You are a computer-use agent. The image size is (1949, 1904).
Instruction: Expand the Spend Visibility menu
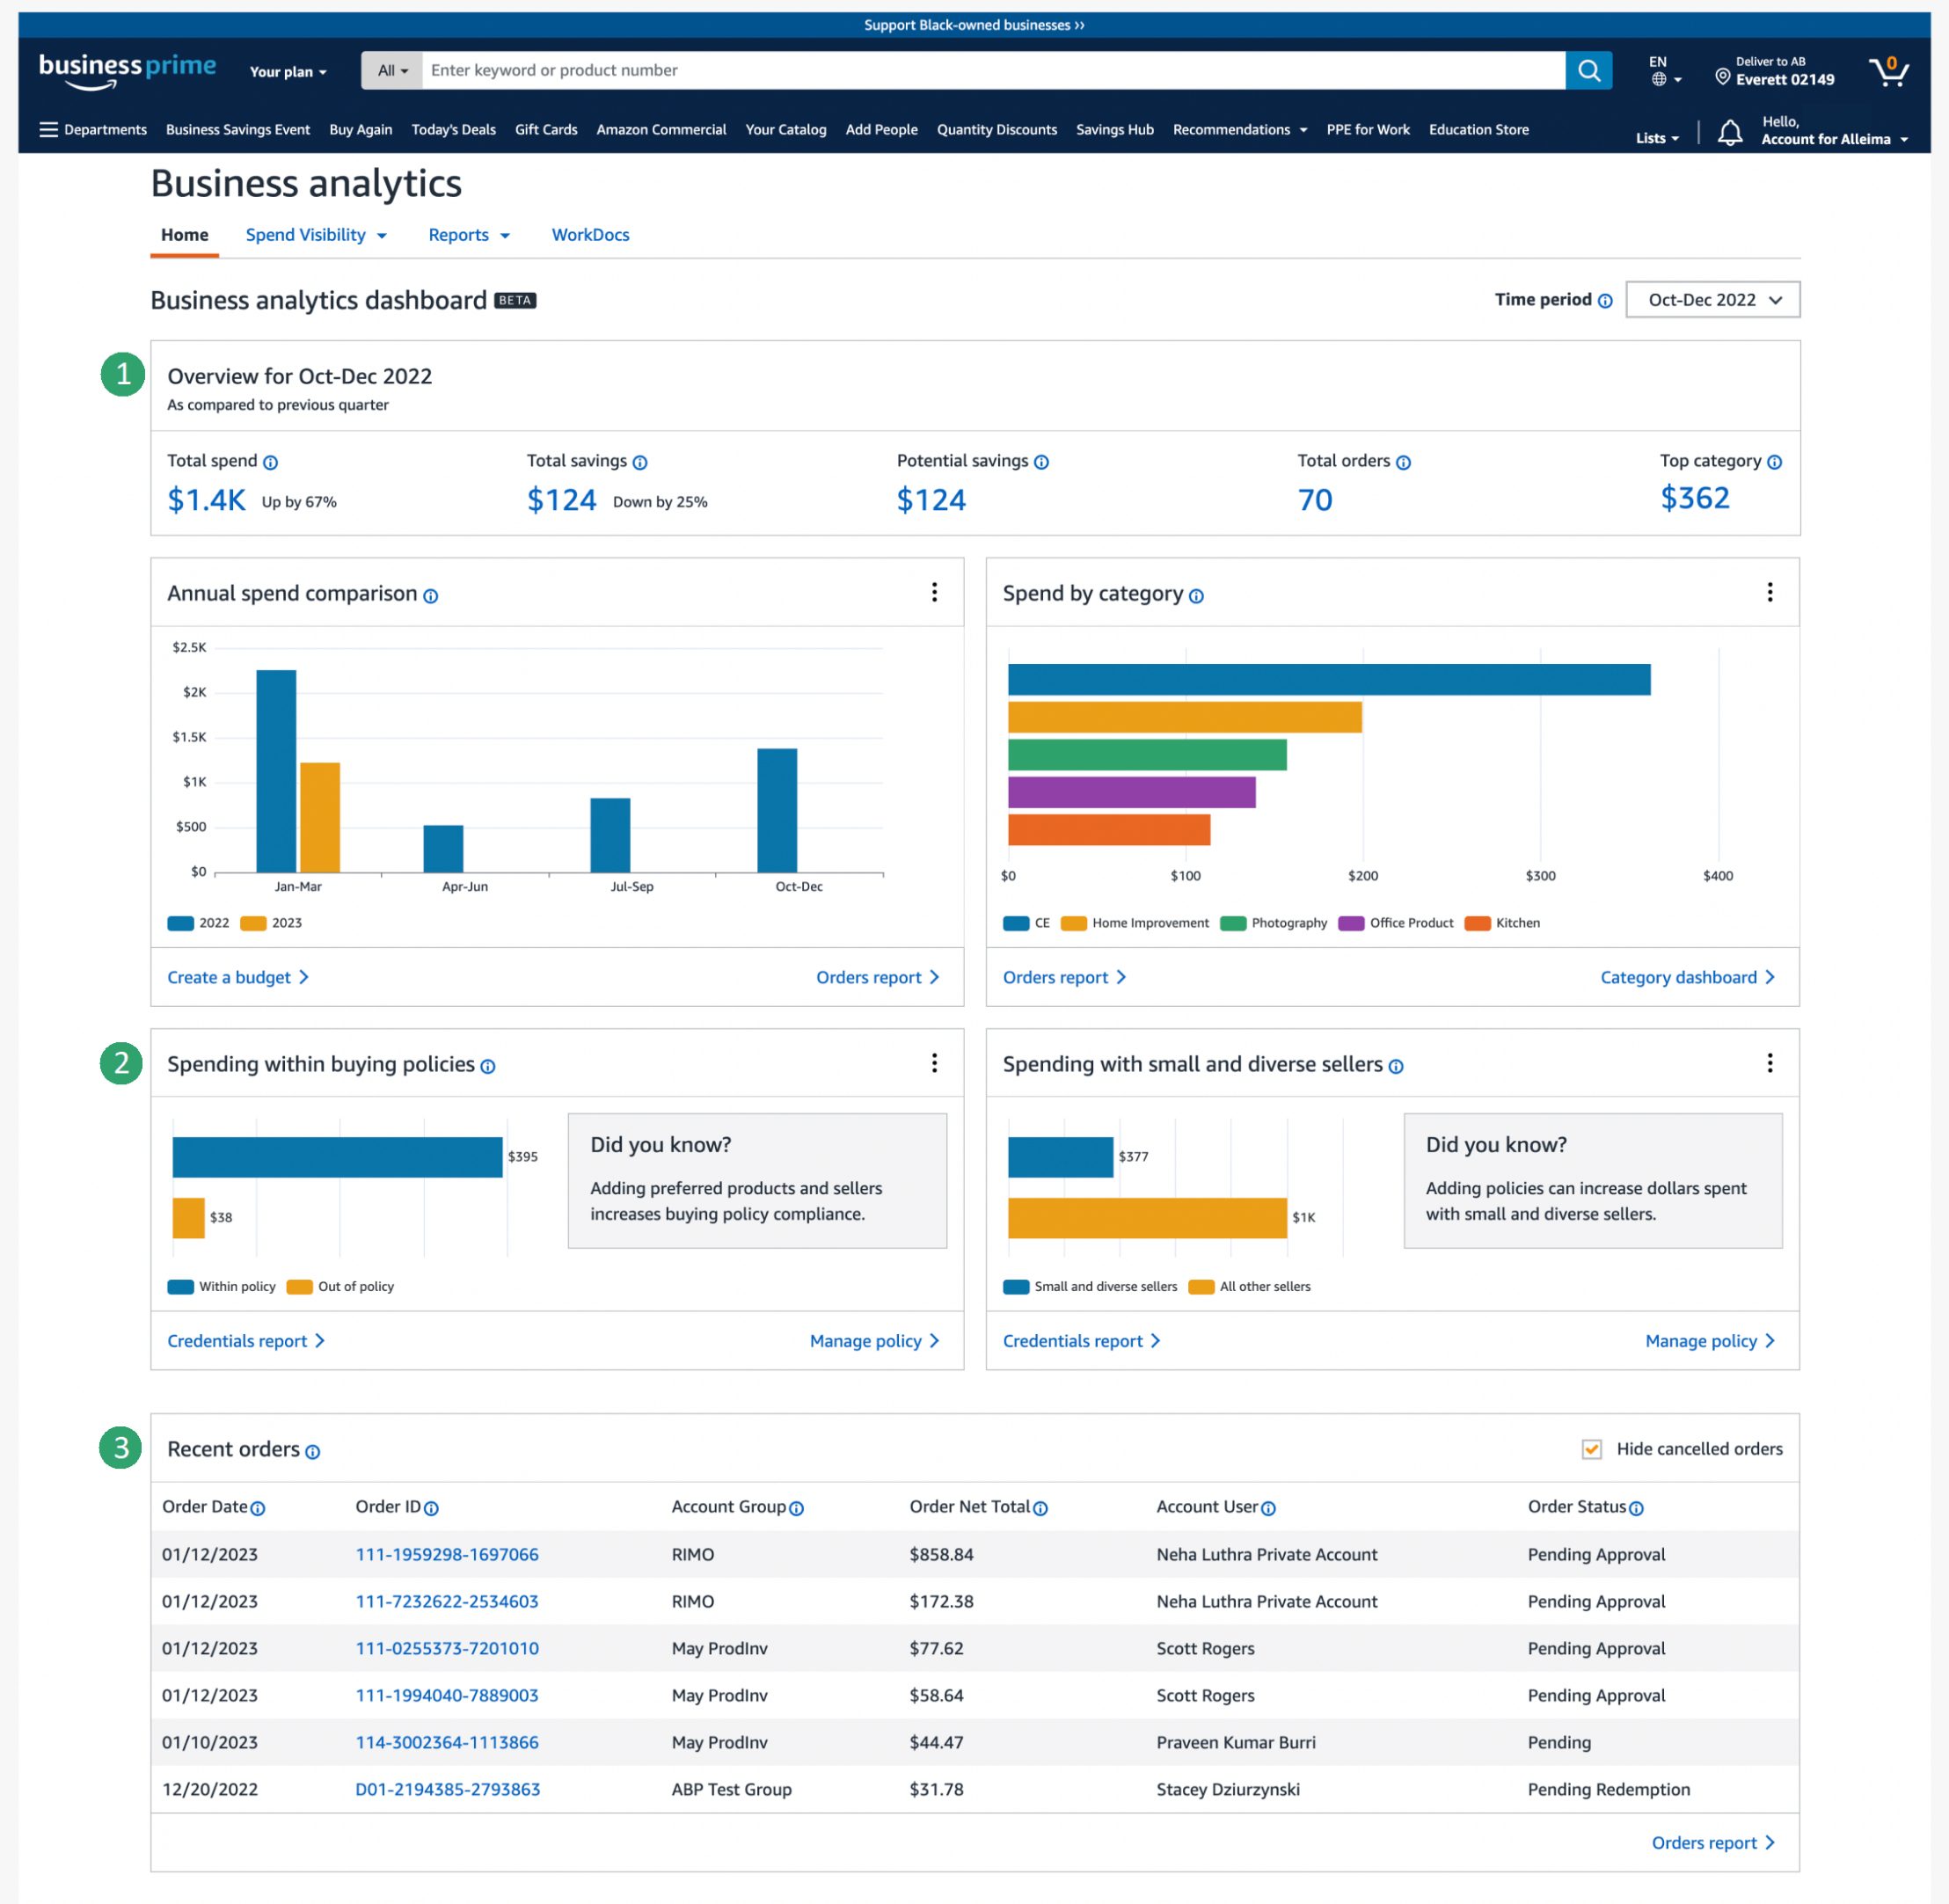point(316,235)
